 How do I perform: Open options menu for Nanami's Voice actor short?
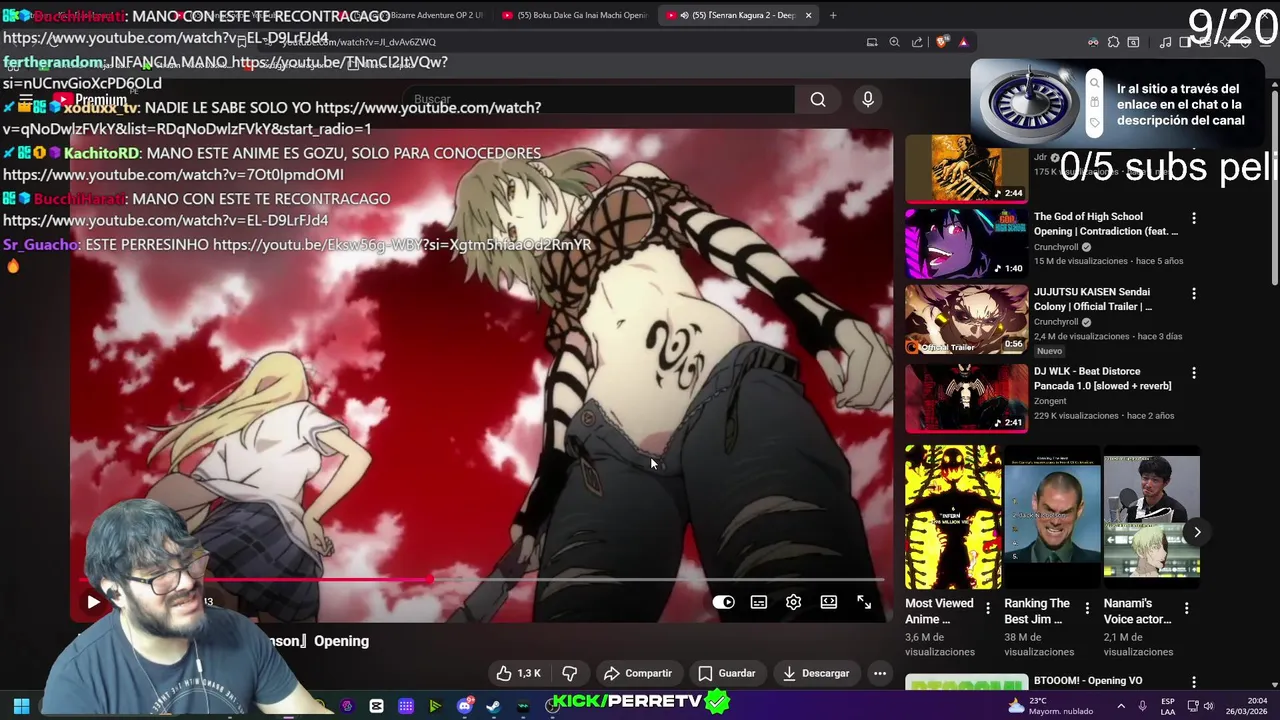(1187, 608)
